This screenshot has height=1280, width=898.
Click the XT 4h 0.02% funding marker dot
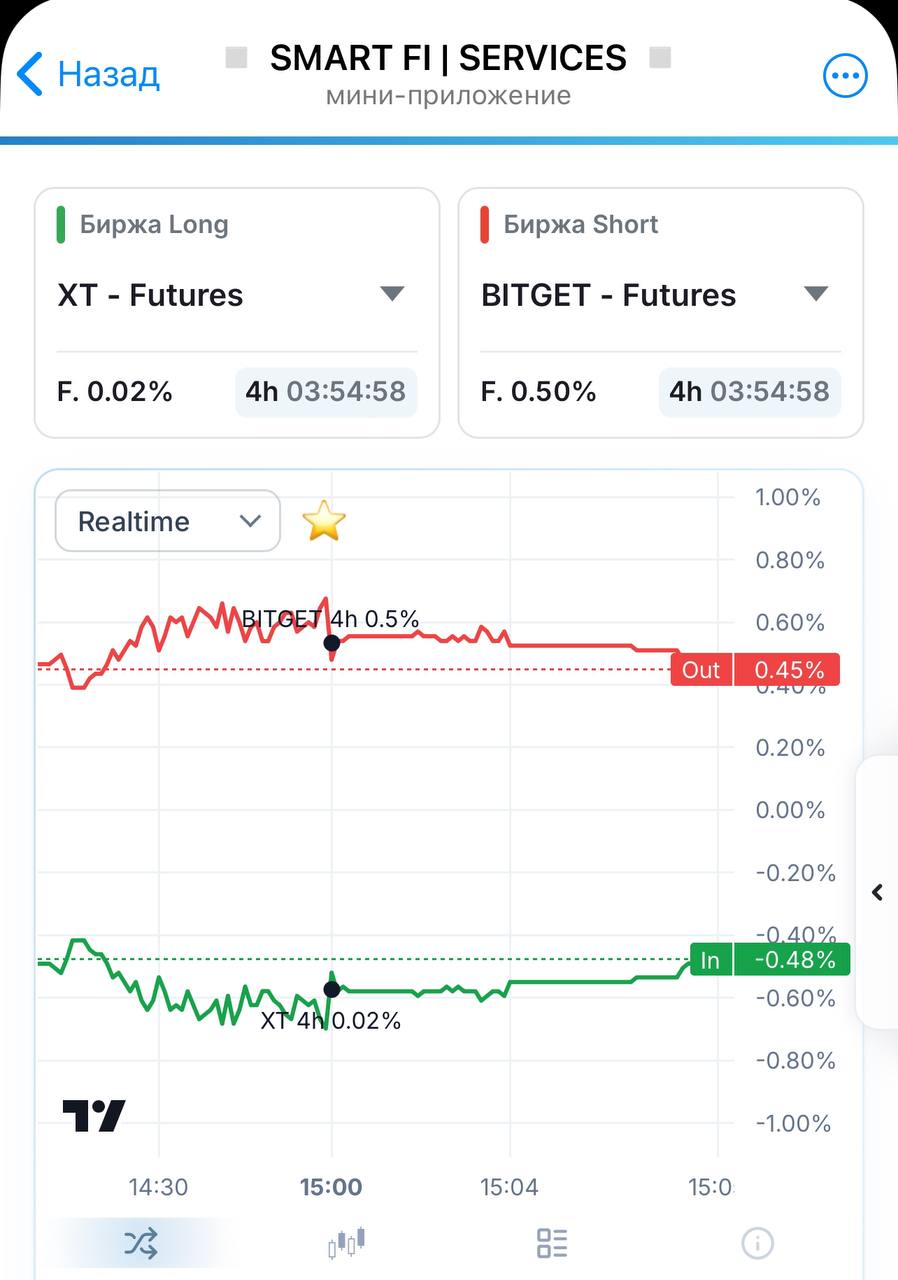(331, 989)
